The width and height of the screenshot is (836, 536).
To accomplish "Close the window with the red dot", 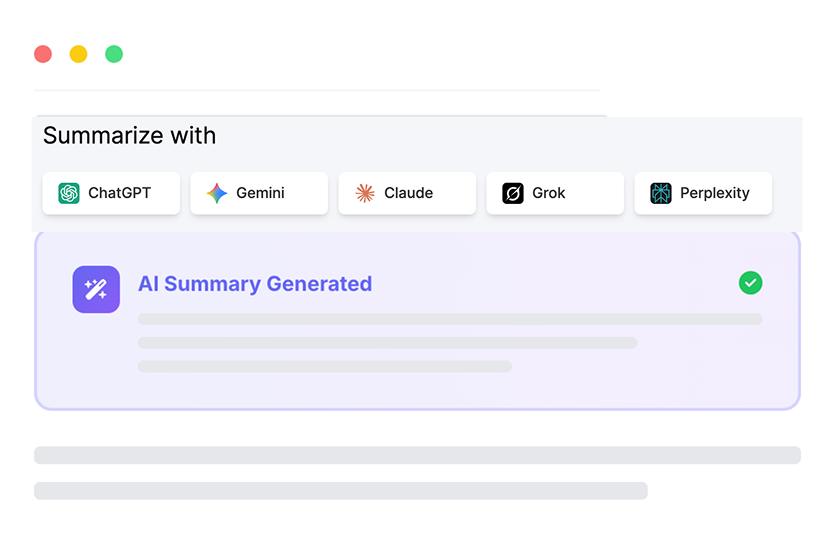I will click(43, 54).
